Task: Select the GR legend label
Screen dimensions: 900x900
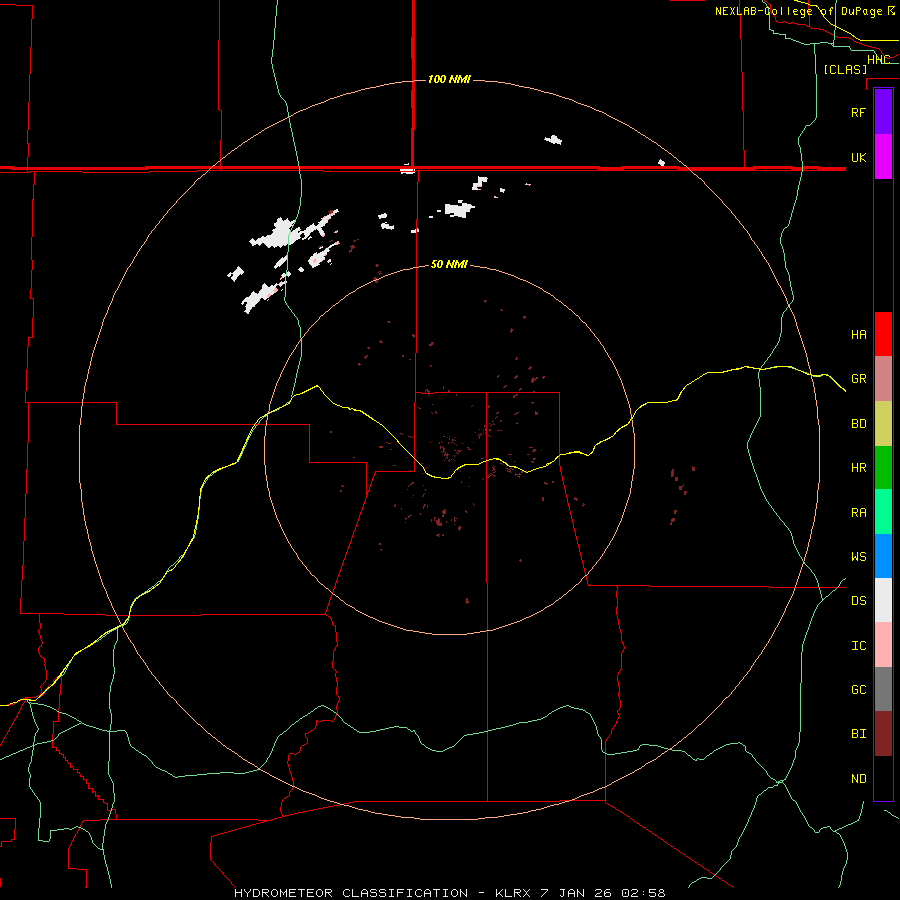Action: [858, 379]
